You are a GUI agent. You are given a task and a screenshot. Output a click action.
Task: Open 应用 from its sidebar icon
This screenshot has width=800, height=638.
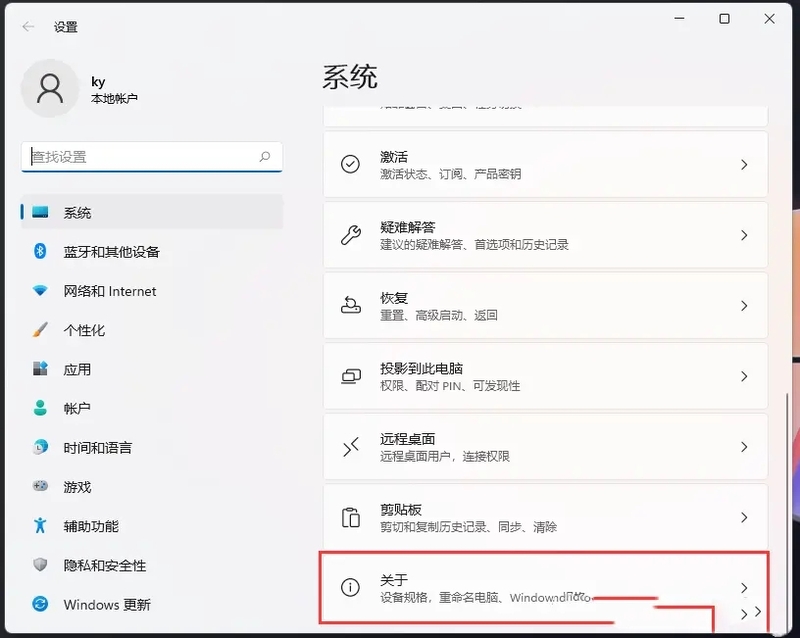pyautogui.click(x=39, y=370)
